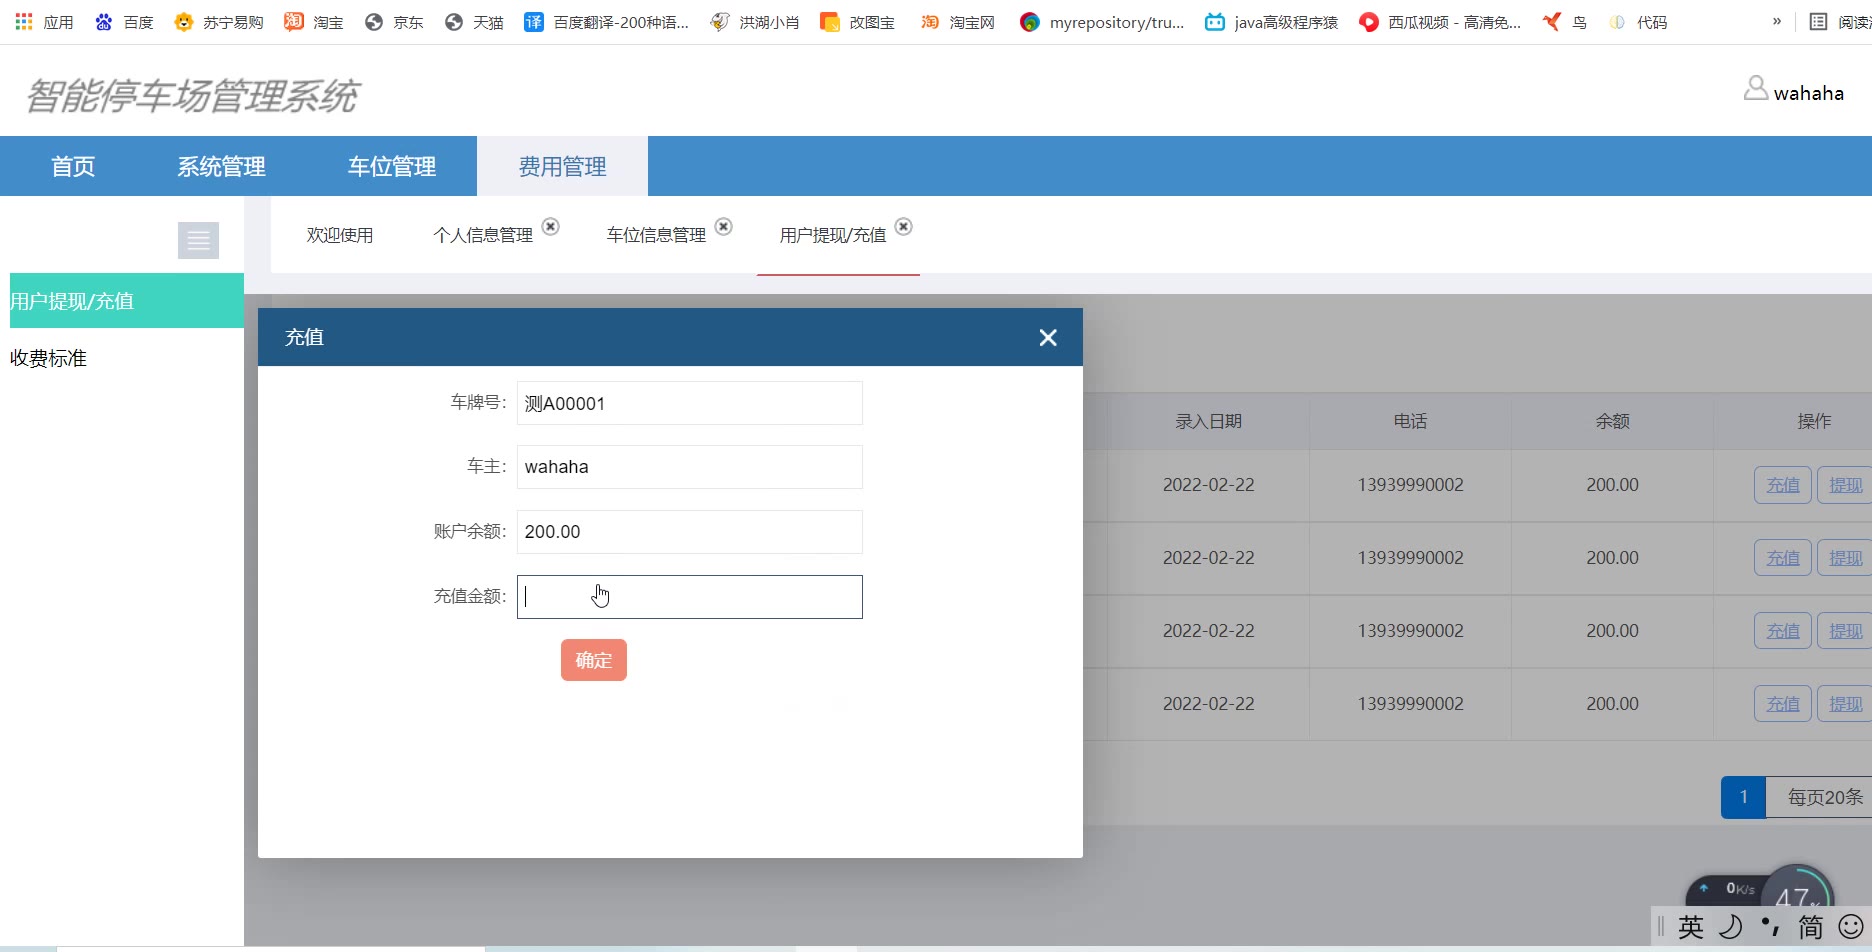
Task: Click 提现 button in fourth table row
Action: (x=1845, y=704)
